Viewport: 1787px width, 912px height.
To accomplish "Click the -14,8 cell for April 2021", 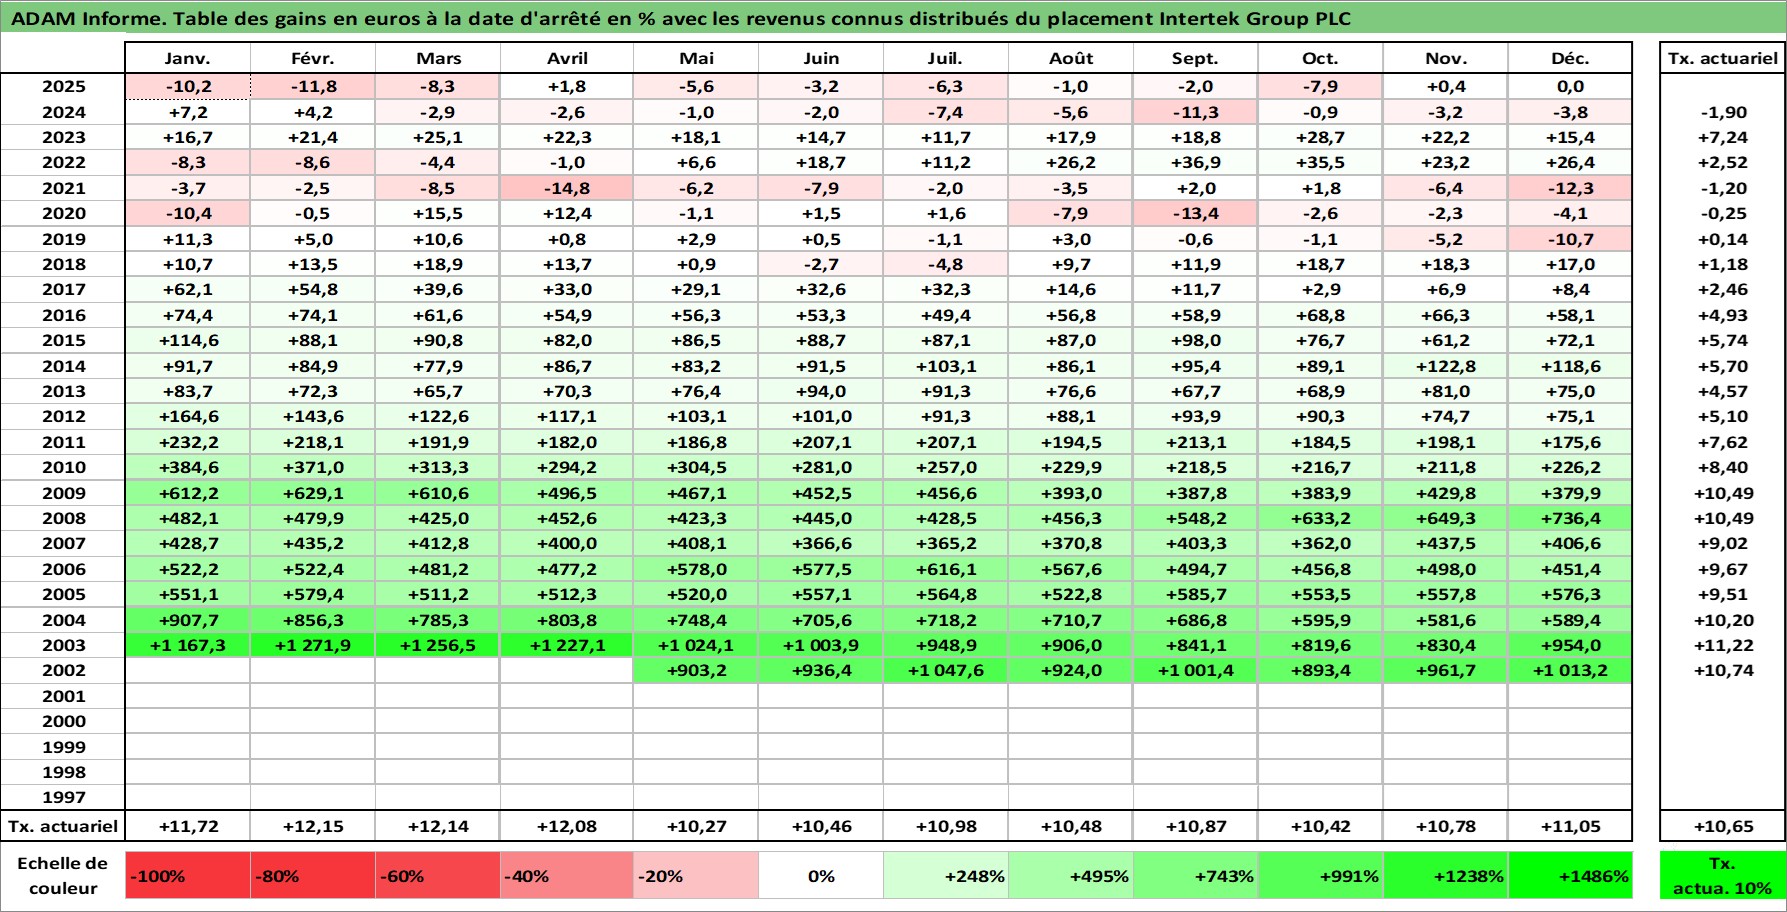I will point(567,188).
